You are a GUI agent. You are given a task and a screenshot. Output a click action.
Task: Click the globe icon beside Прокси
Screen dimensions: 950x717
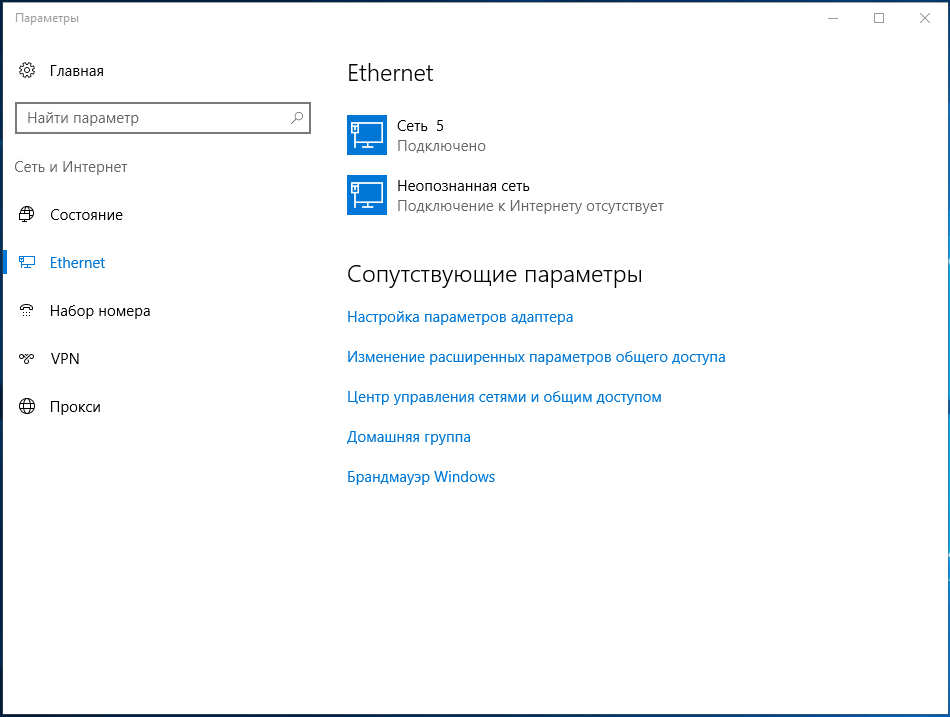[x=27, y=406]
